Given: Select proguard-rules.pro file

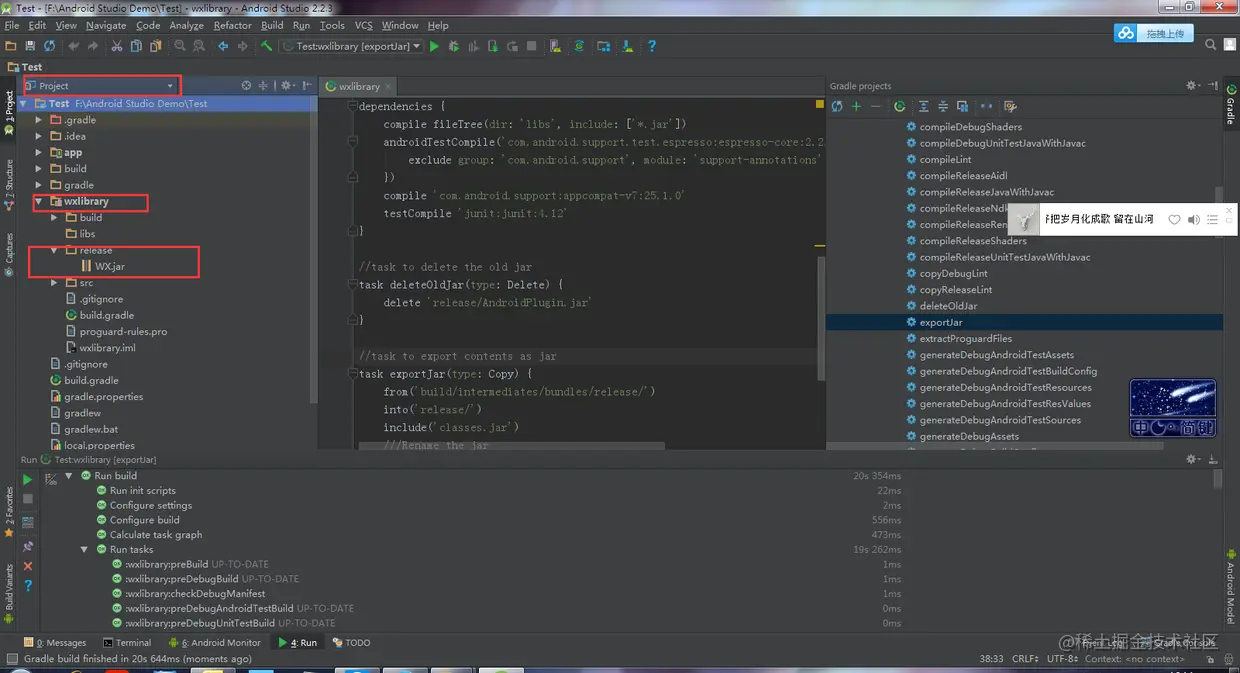Looking at the screenshot, I should point(115,331).
